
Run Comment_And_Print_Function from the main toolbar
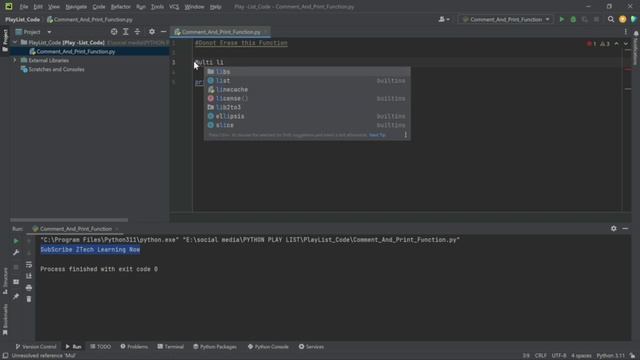[562, 19]
